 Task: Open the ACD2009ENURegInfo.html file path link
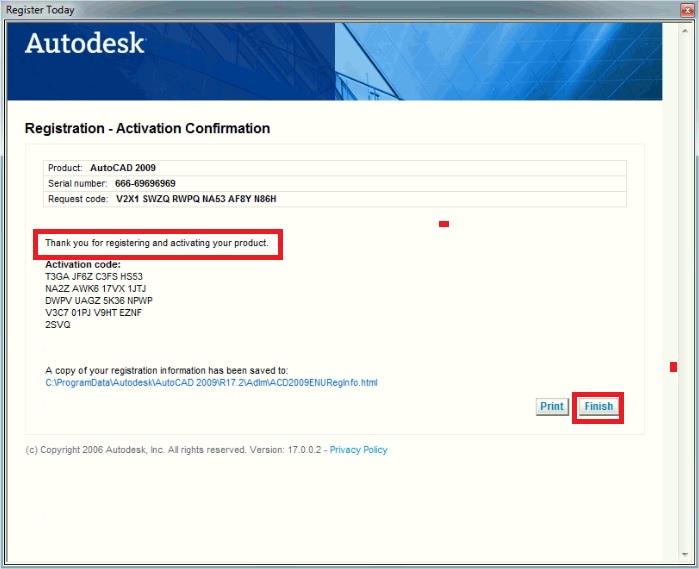[211, 382]
